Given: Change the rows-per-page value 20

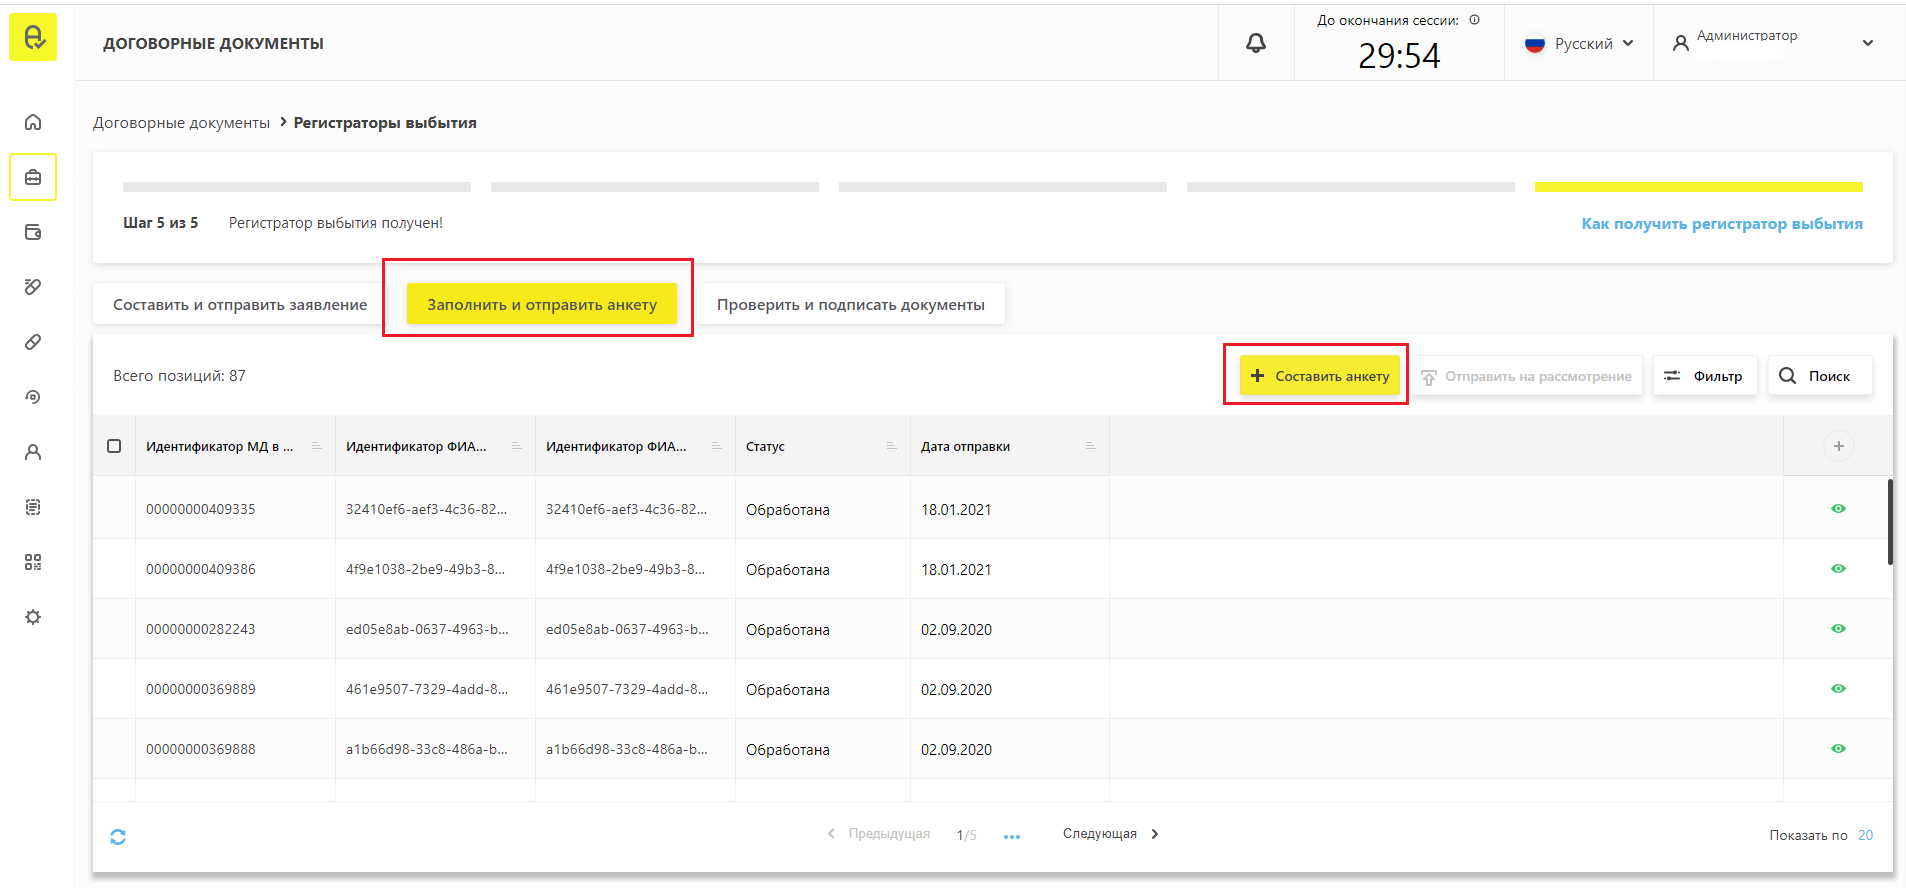Looking at the screenshot, I should pyautogui.click(x=1865, y=835).
